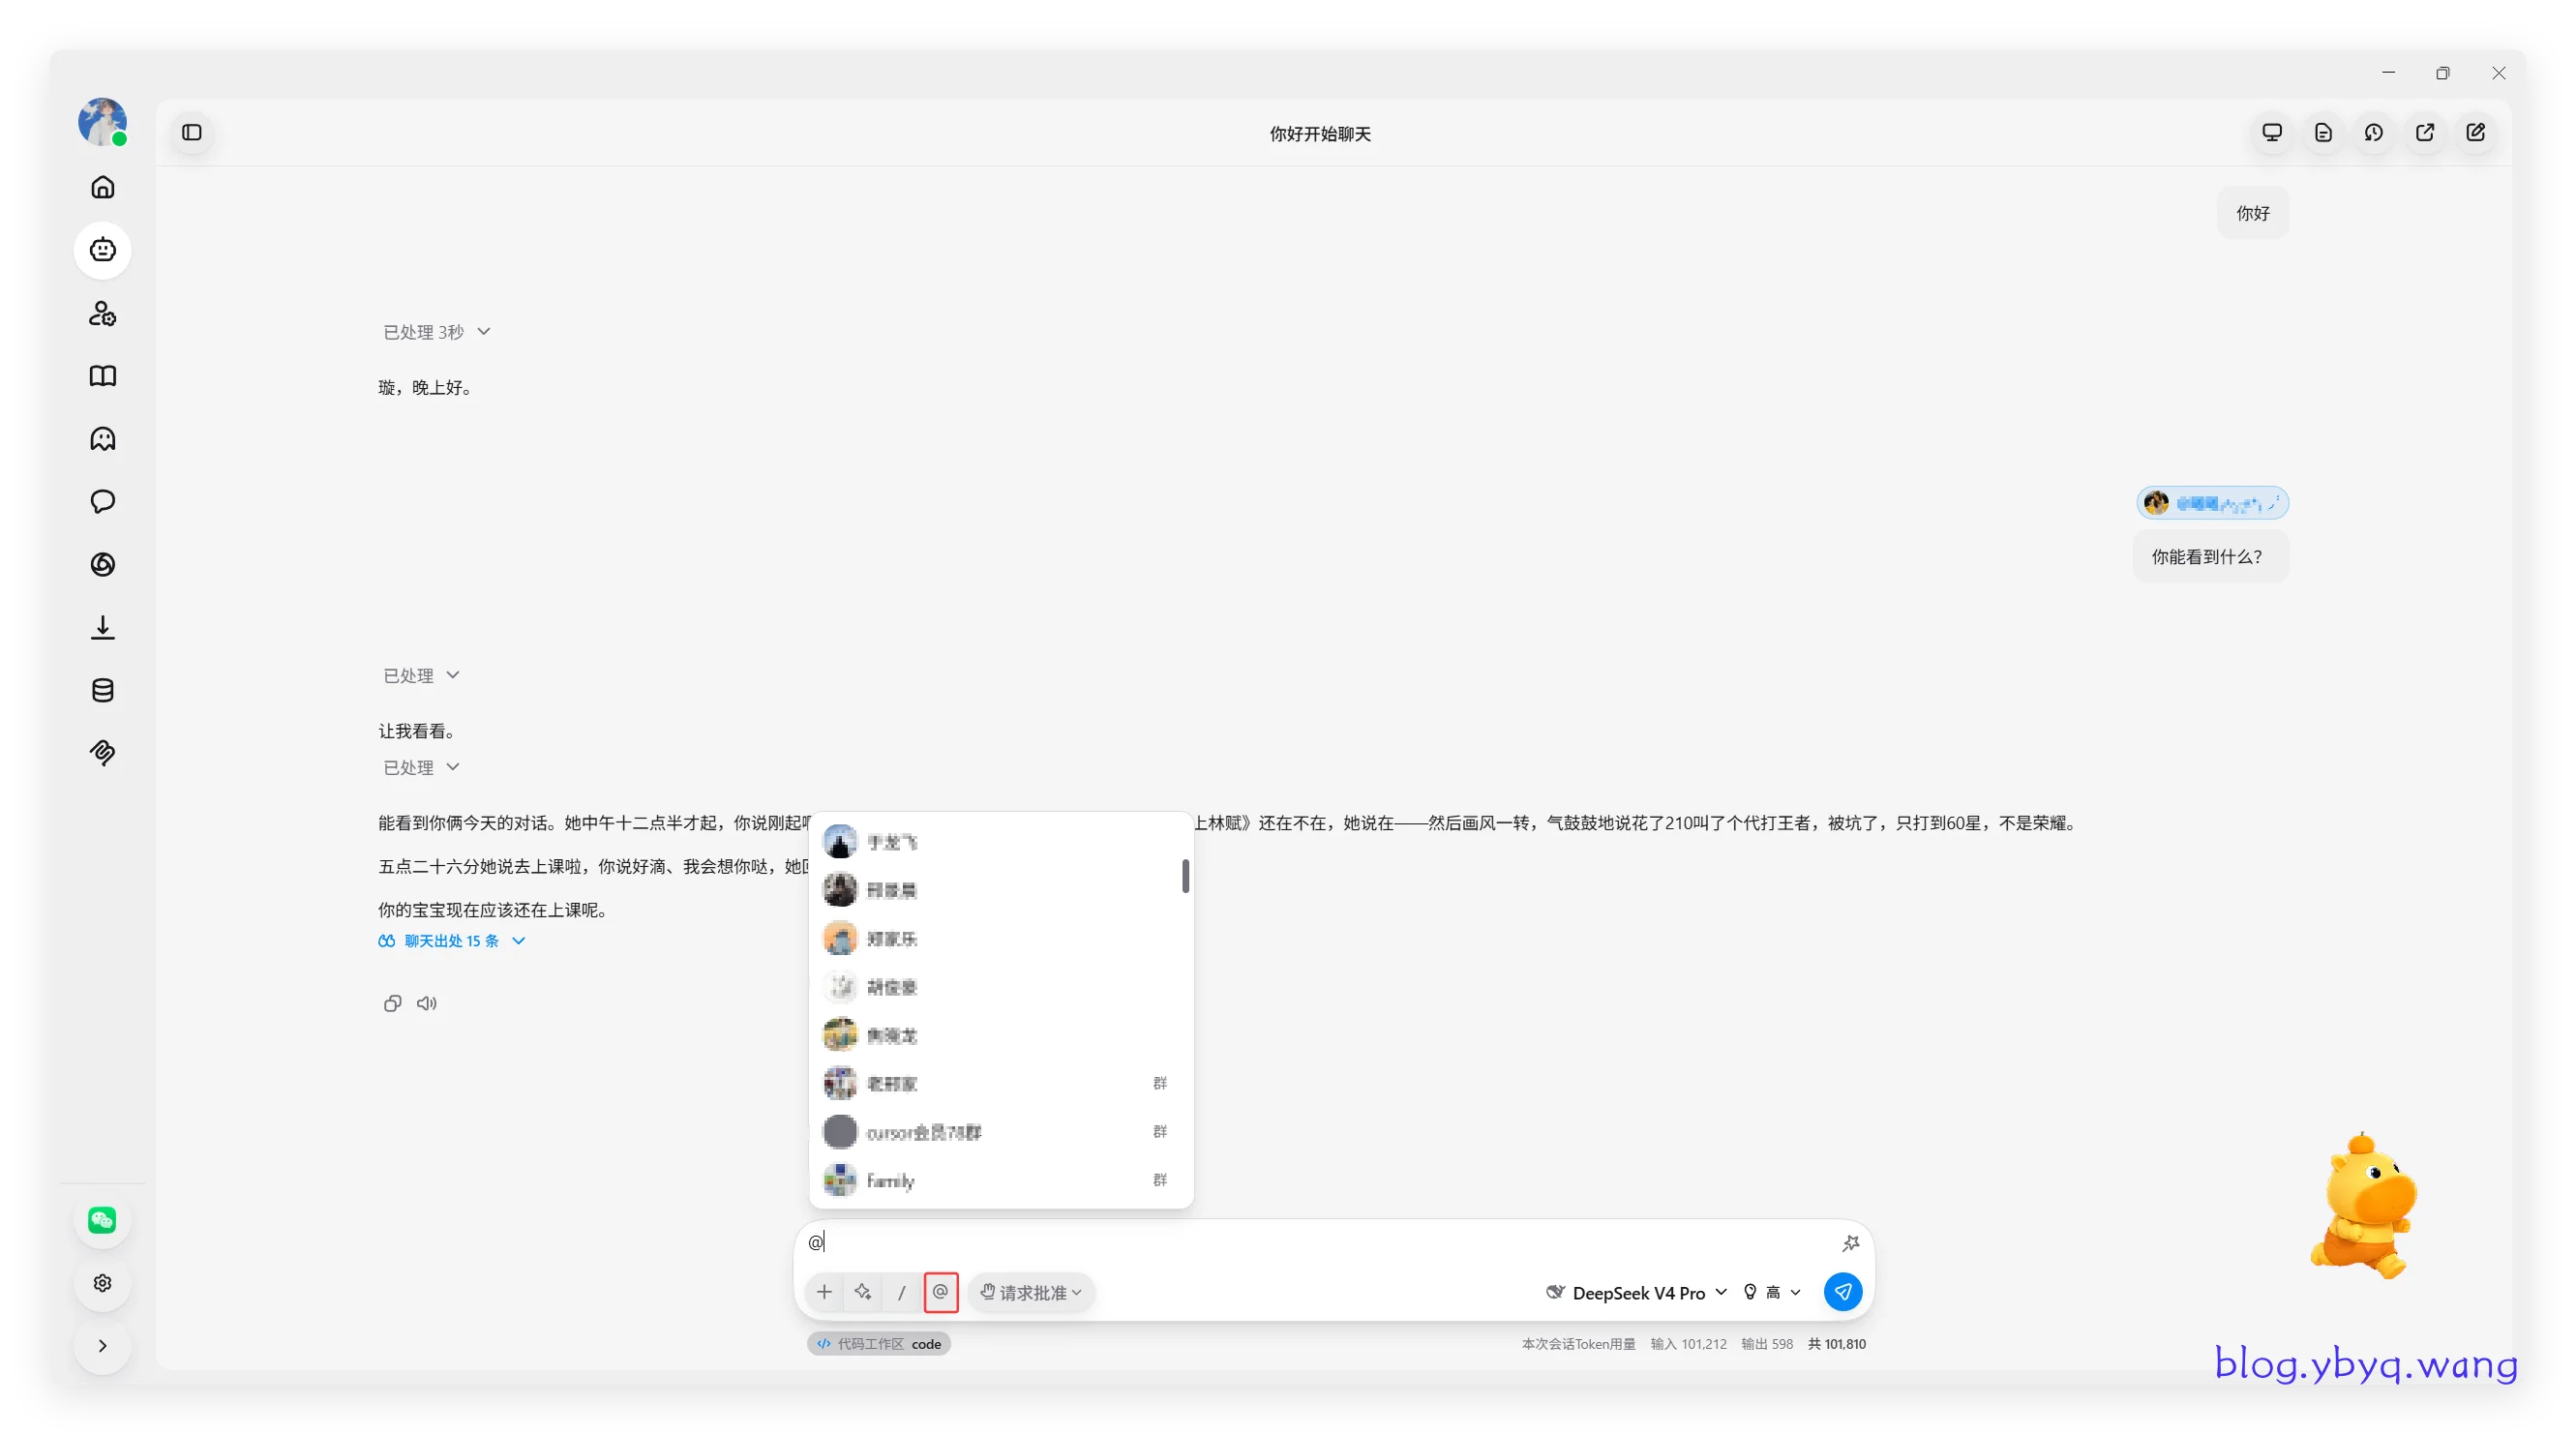2576x1434 pixels.
Task: Open the '高' reasoning level dropdown
Action: point(1772,1293)
